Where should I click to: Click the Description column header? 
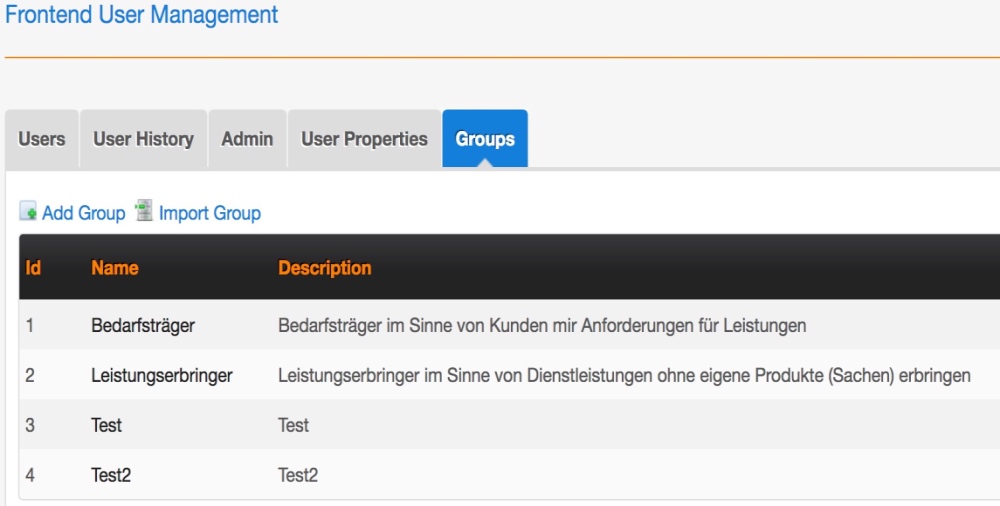(x=324, y=268)
